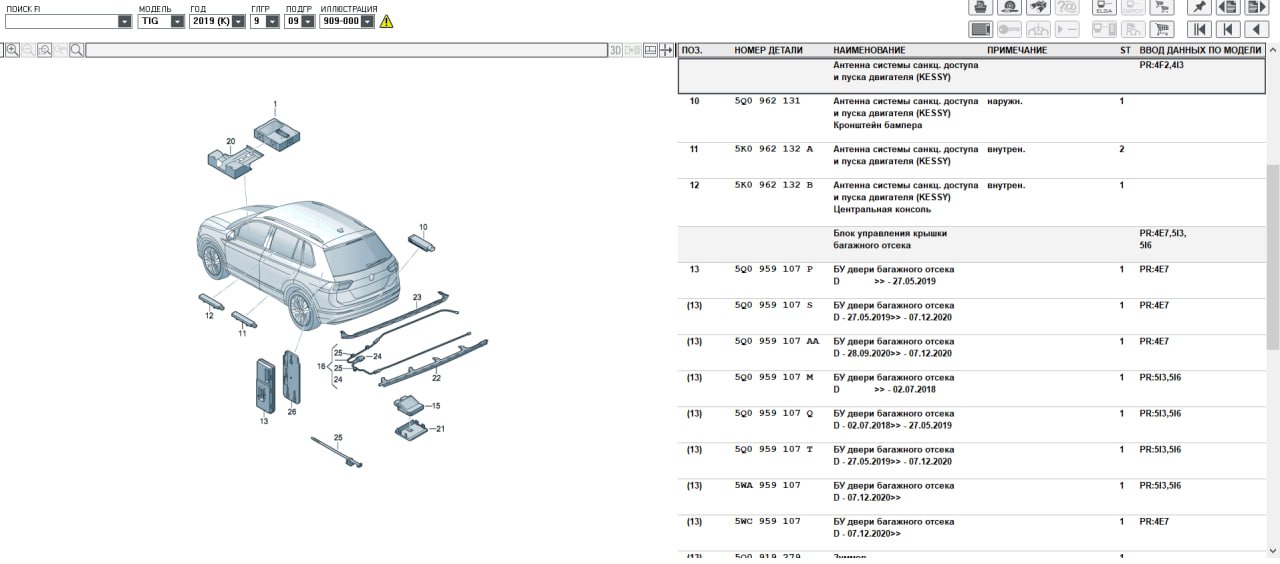Image resolution: width=1280 pixels, height=564 pixels.
Task: Click the Блок управления крышки багажного отсека heading
Action: pos(890,239)
